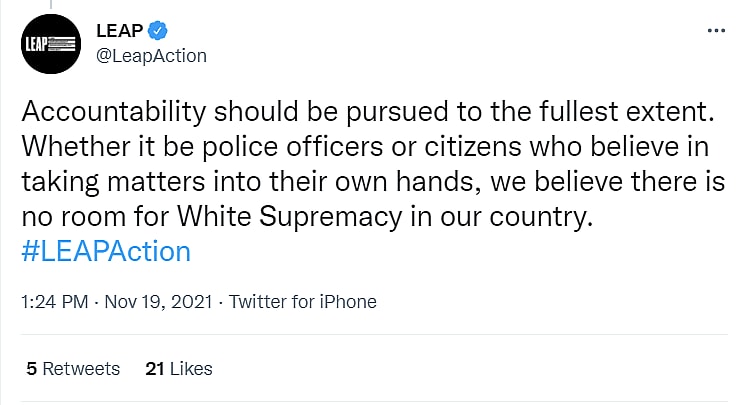Screen dimensions: 747x405
Task: View the 5 Retweets list
Action: coord(73,368)
